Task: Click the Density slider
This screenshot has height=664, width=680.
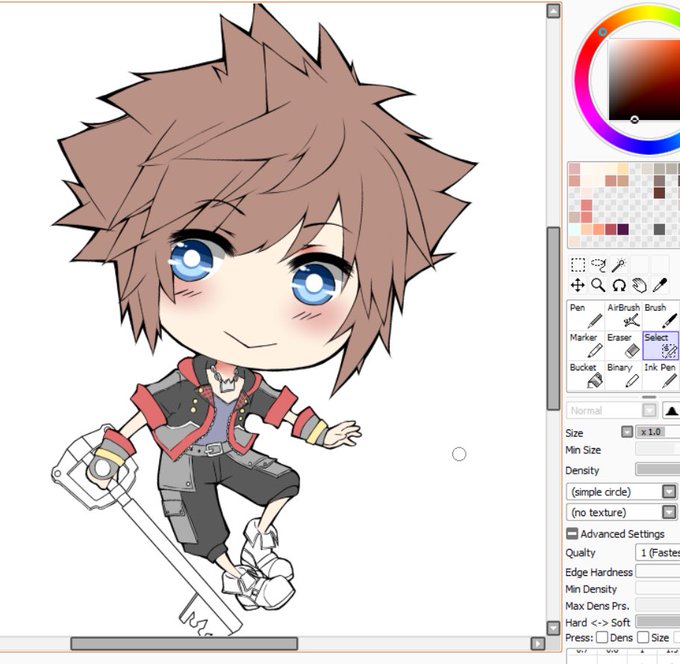Action: pyautogui.click(x=658, y=469)
